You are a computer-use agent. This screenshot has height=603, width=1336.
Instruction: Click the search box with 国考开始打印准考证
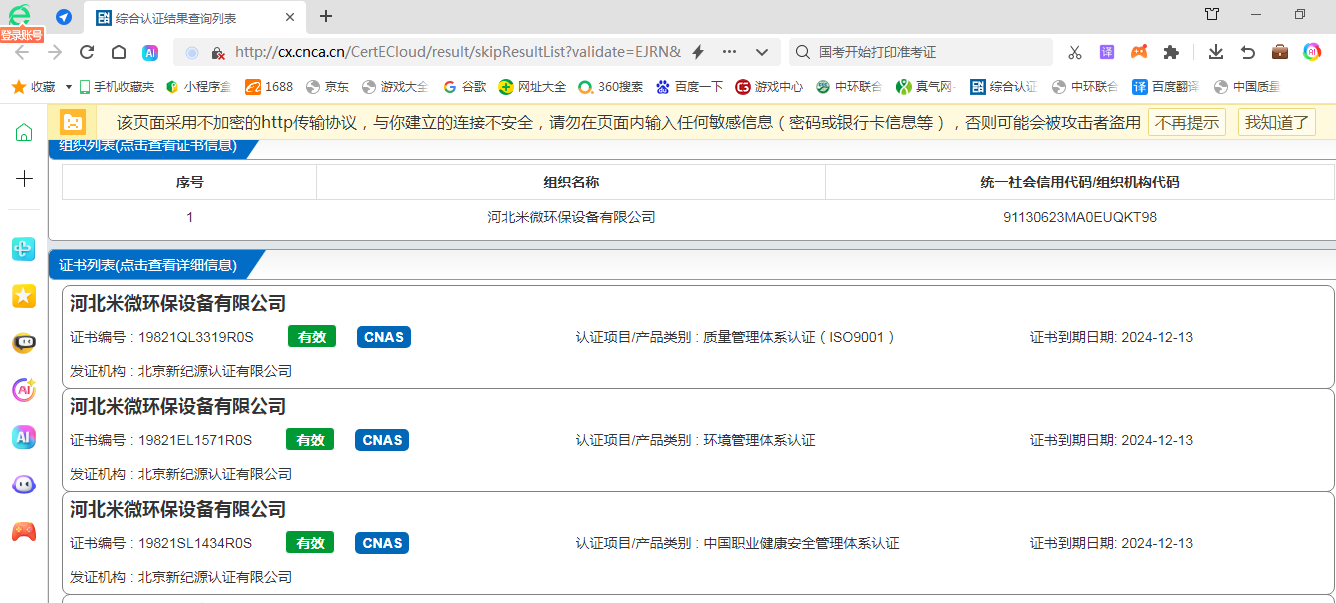920,52
